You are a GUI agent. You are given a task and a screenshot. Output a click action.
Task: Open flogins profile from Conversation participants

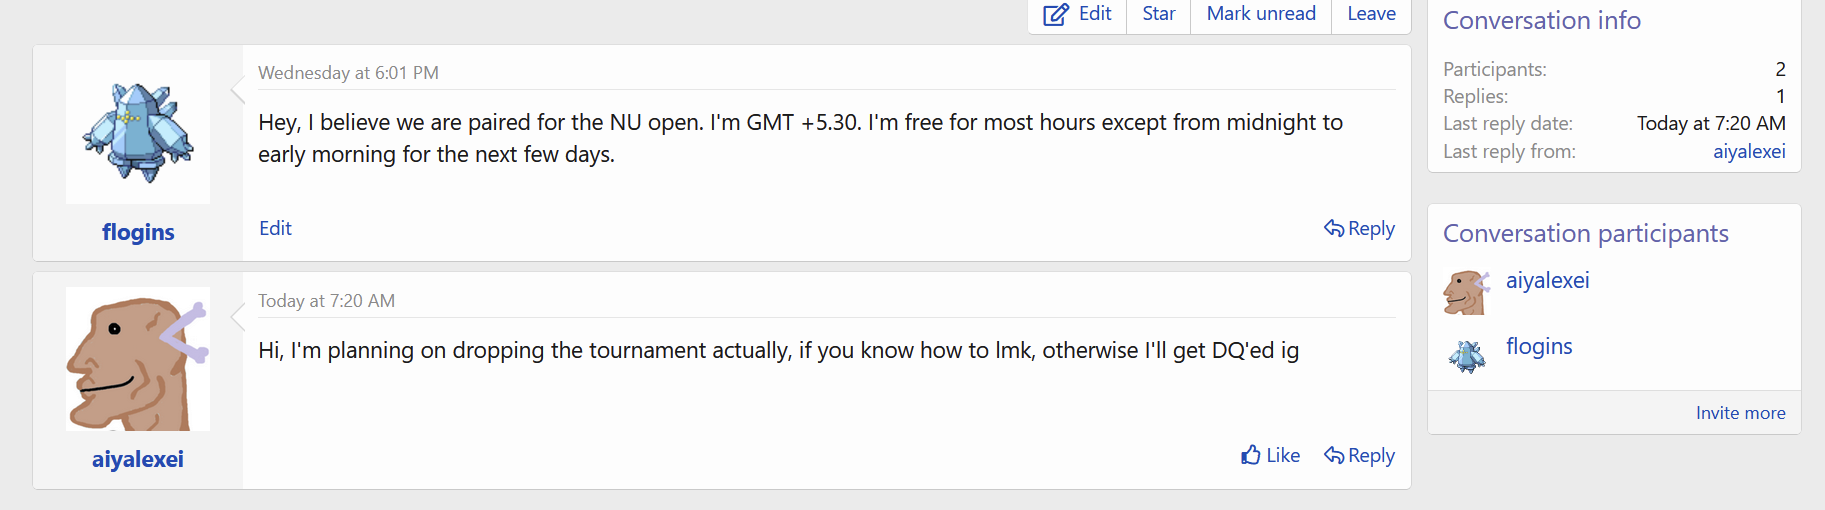coord(1539,346)
